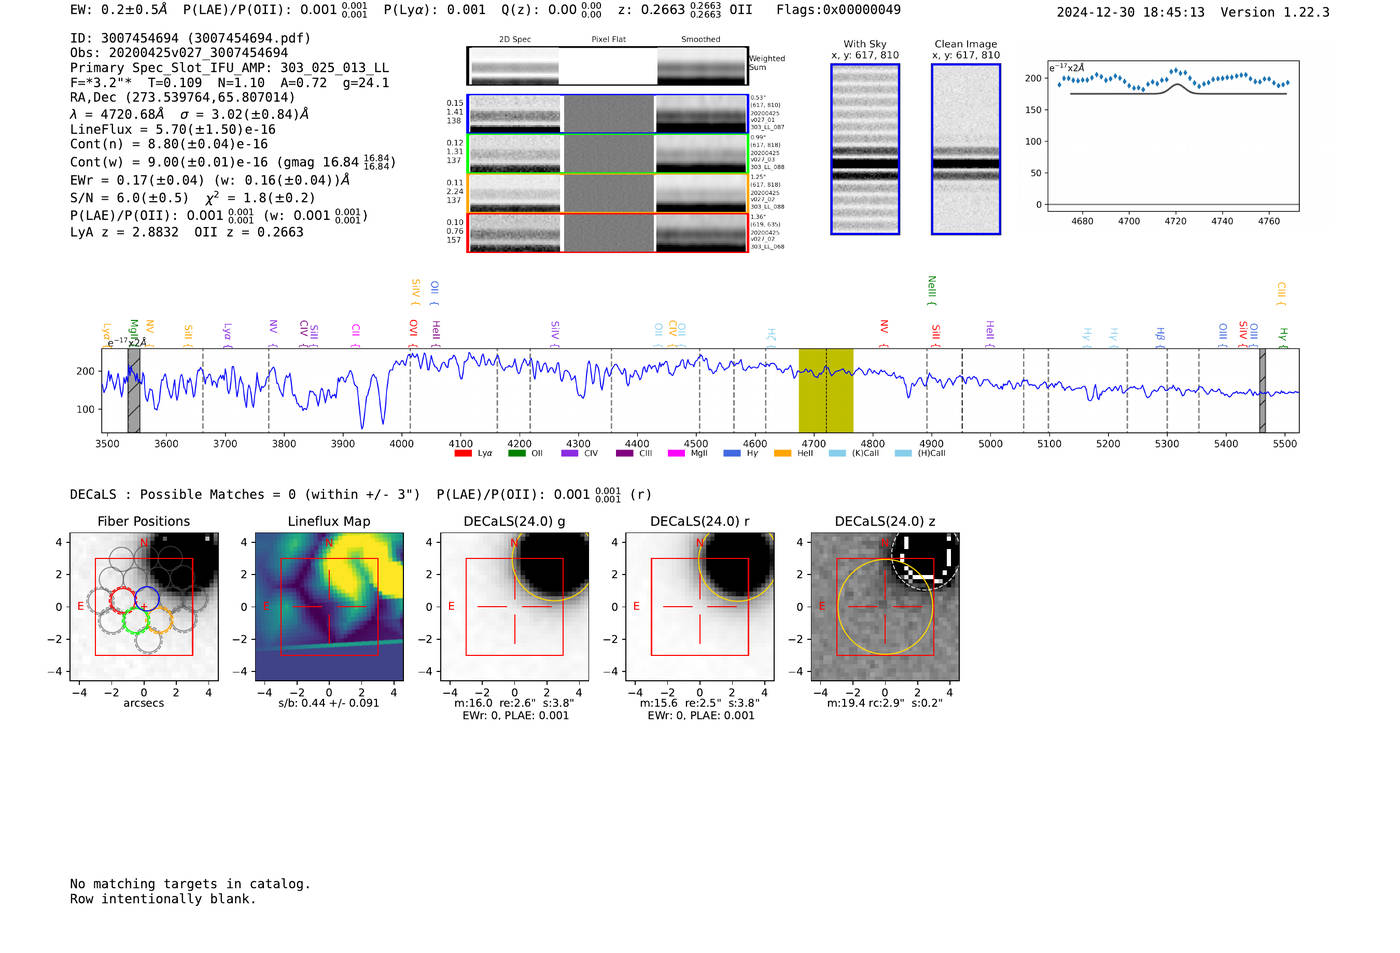Select the red-bordered 2D fiber spectrum row
The height and width of the screenshot is (953, 1400).
[x=608, y=233]
